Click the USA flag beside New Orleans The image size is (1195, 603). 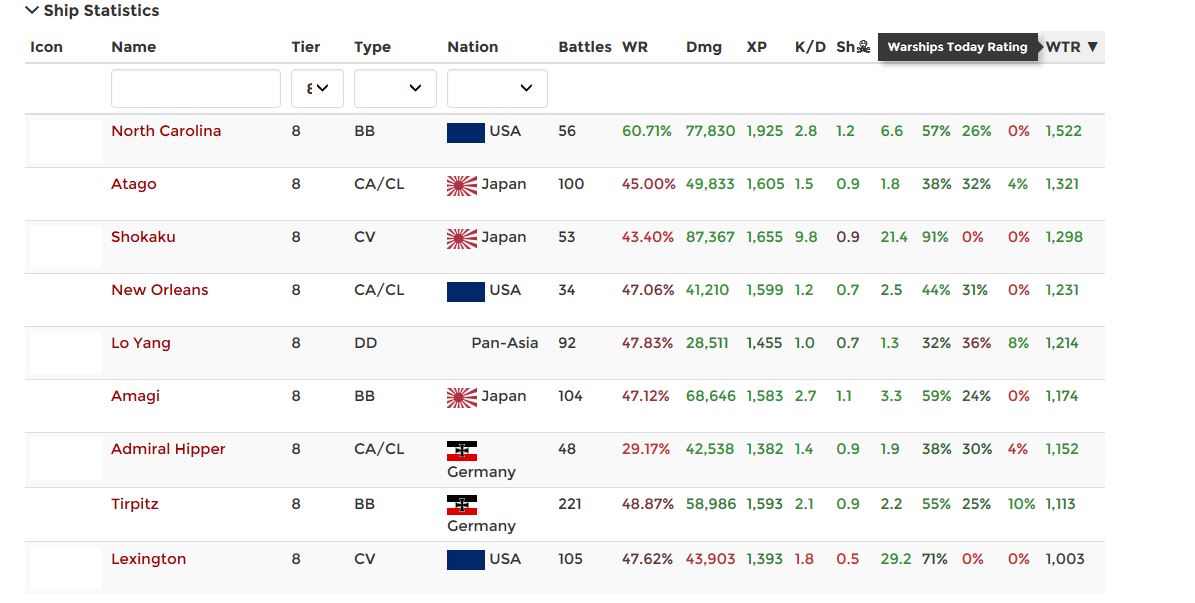[x=465, y=291]
